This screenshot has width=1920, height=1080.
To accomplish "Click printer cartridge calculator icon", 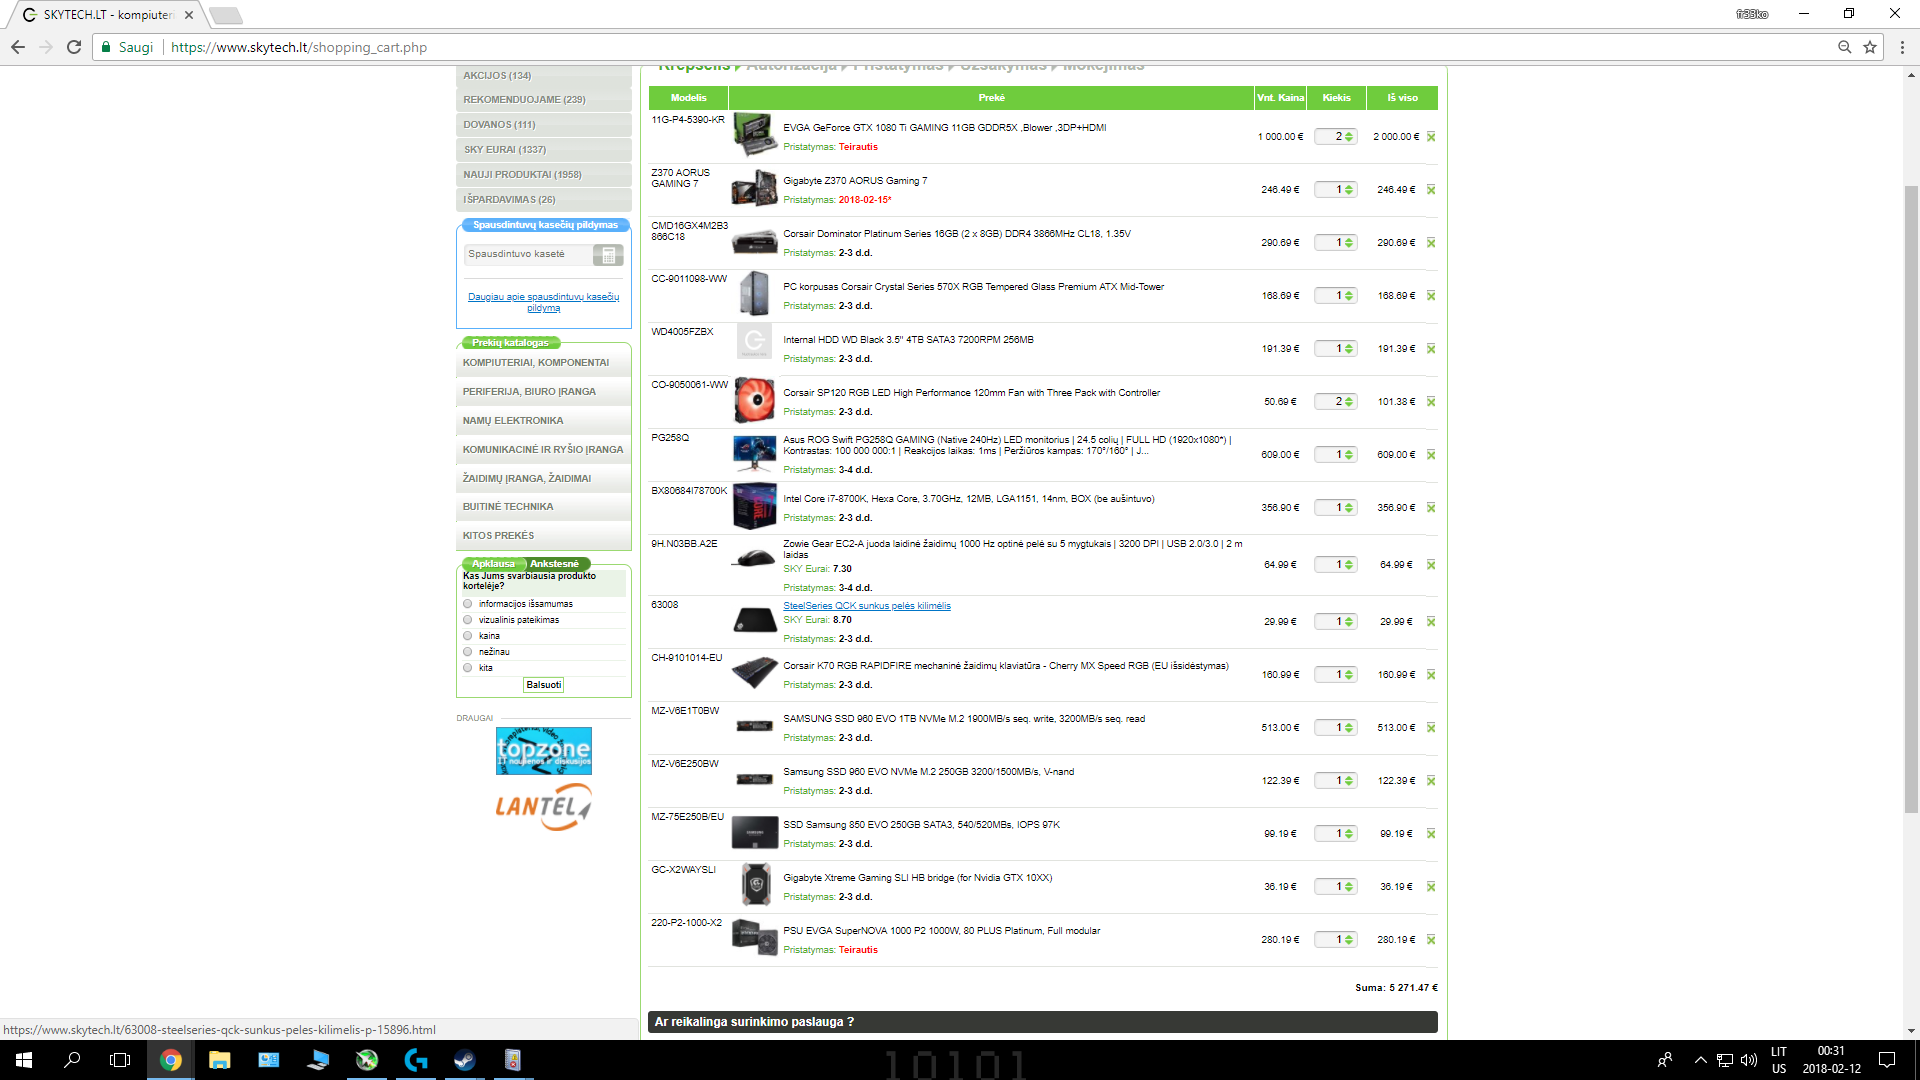I will point(608,255).
